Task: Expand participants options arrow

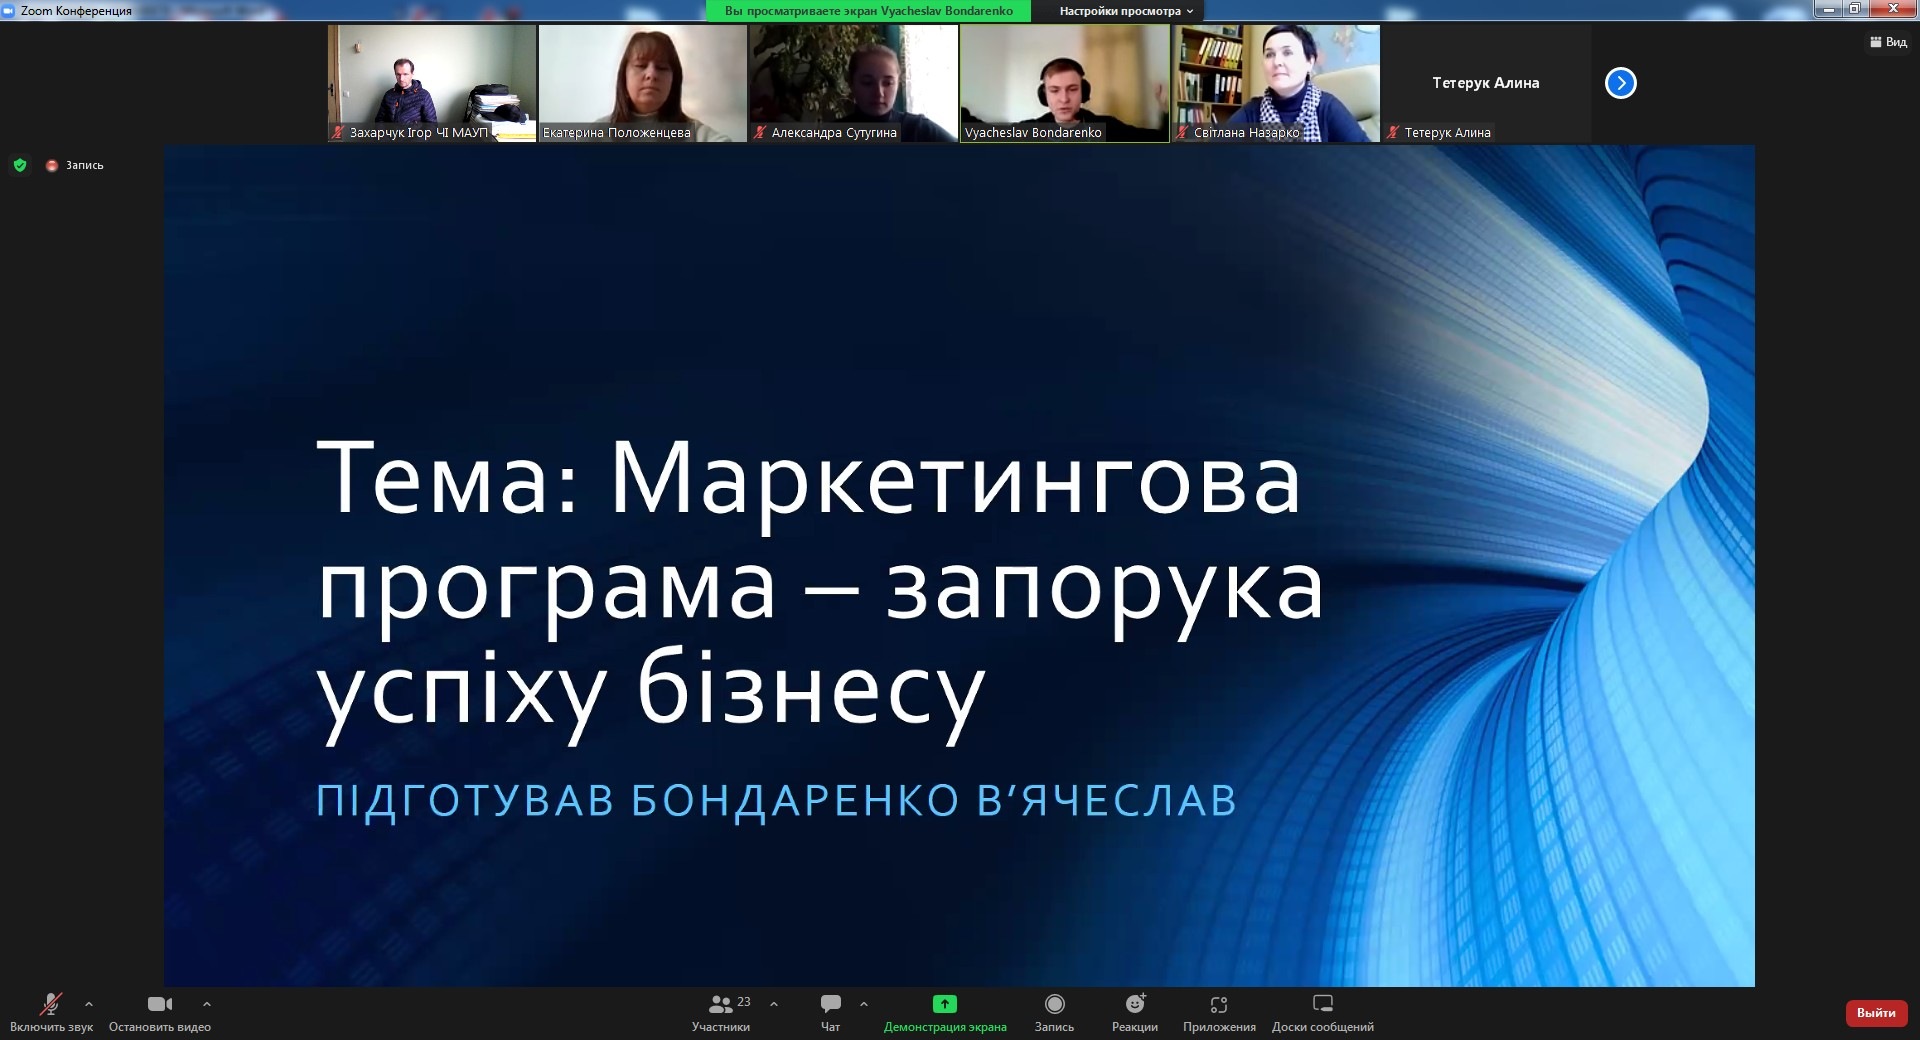Action: pyautogui.click(x=774, y=1004)
